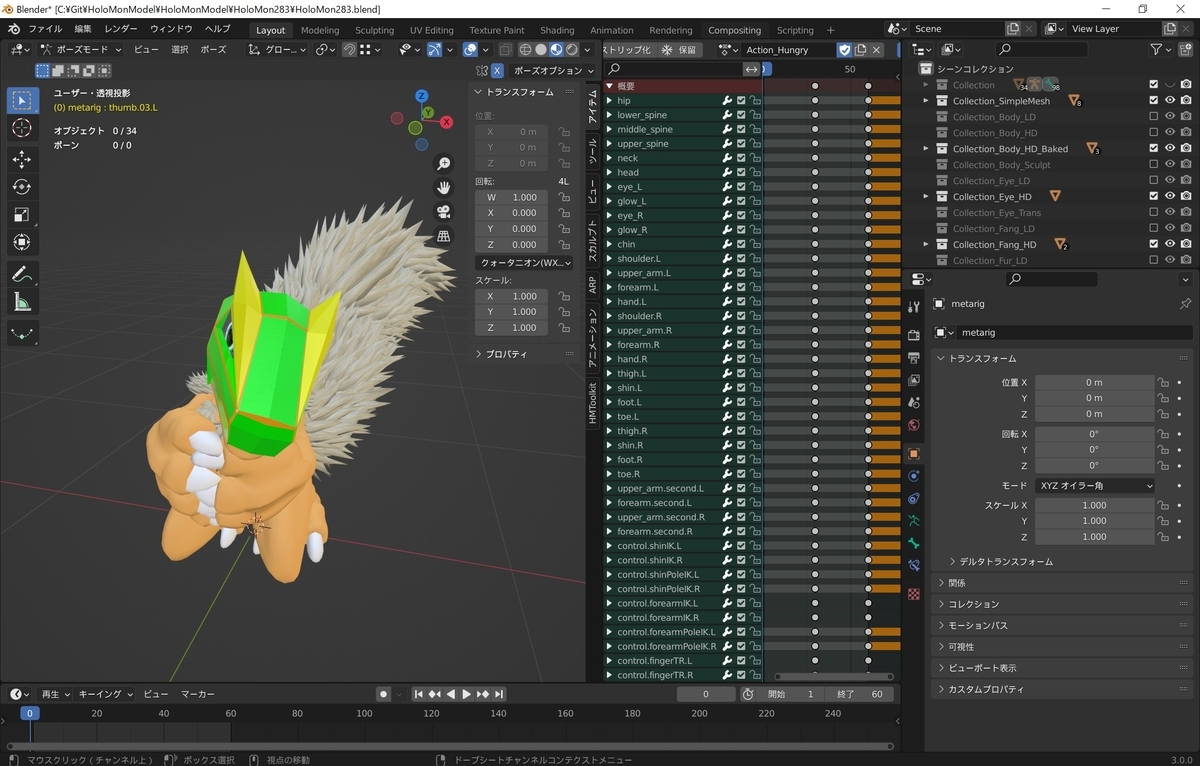Uncheck exclude box for Collection_SimpleMesh
The width and height of the screenshot is (1200, 766).
click(x=1153, y=101)
